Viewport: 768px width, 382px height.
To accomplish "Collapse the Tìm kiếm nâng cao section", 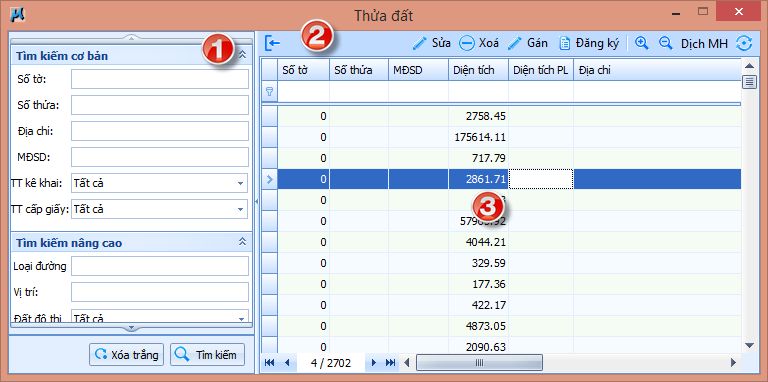I will pyautogui.click(x=242, y=242).
